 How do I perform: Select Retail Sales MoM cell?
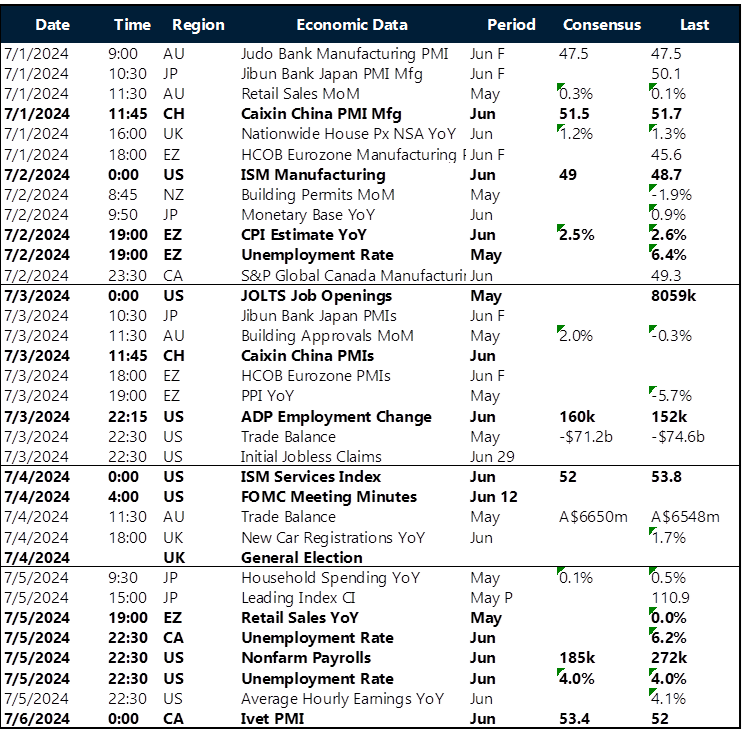pyautogui.click(x=300, y=94)
